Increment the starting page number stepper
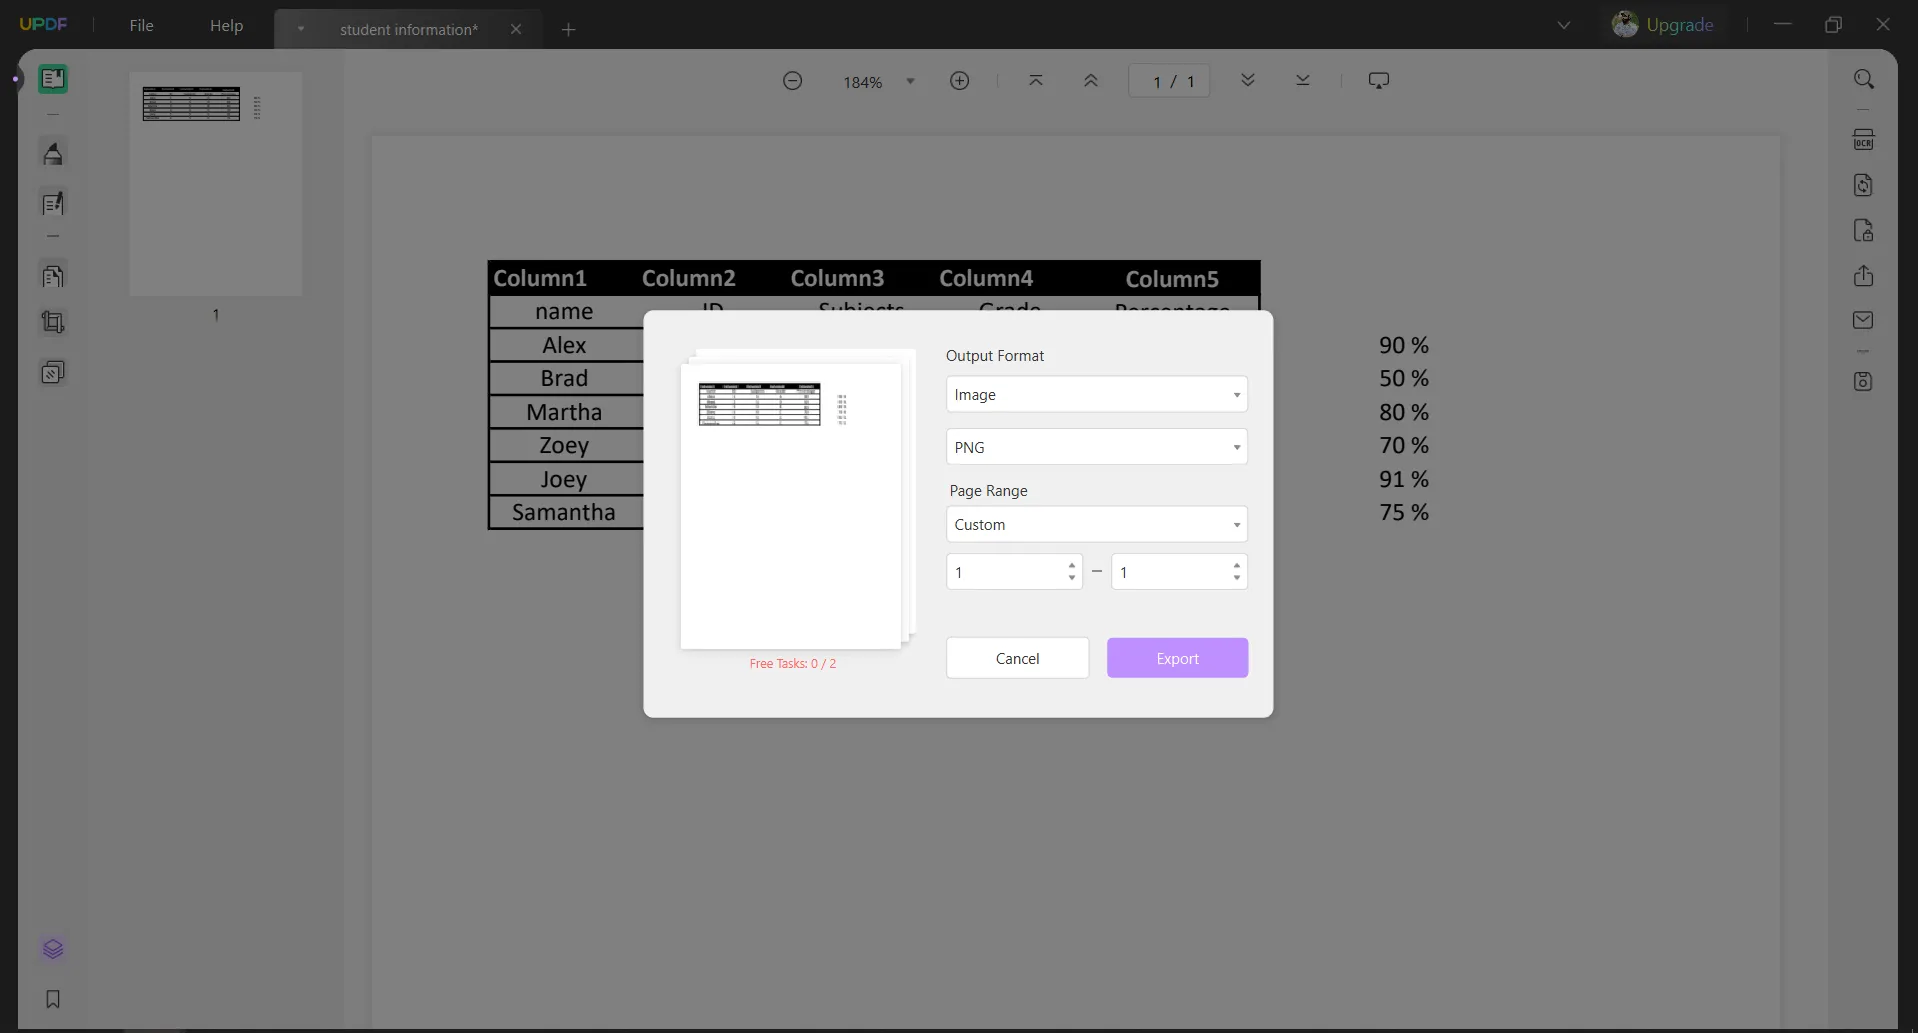Image resolution: width=1918 pixels, height=1033 pixels. 1071,565
